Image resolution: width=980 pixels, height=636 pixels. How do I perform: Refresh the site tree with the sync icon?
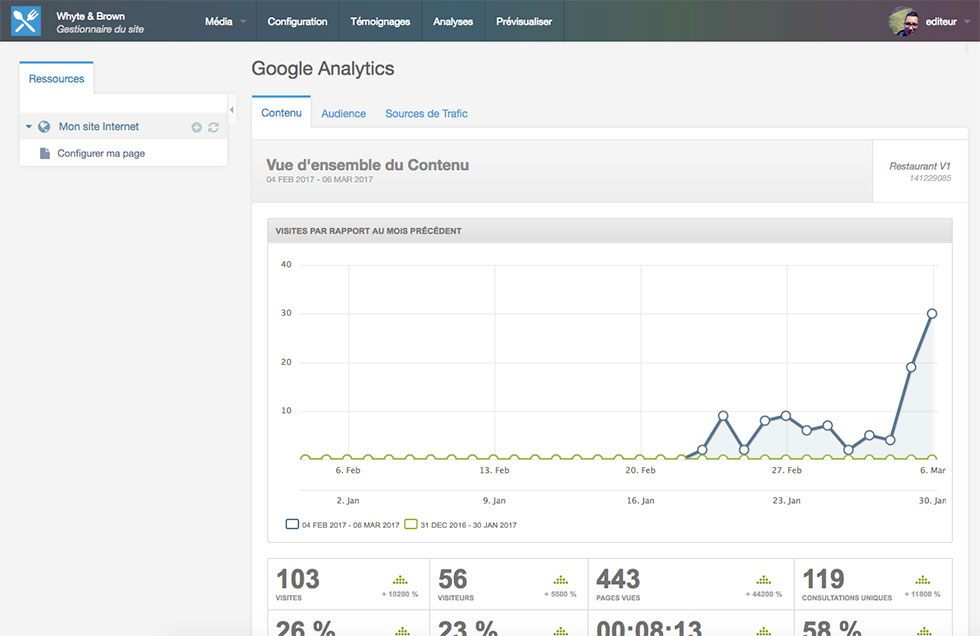(x=213, y=128)
